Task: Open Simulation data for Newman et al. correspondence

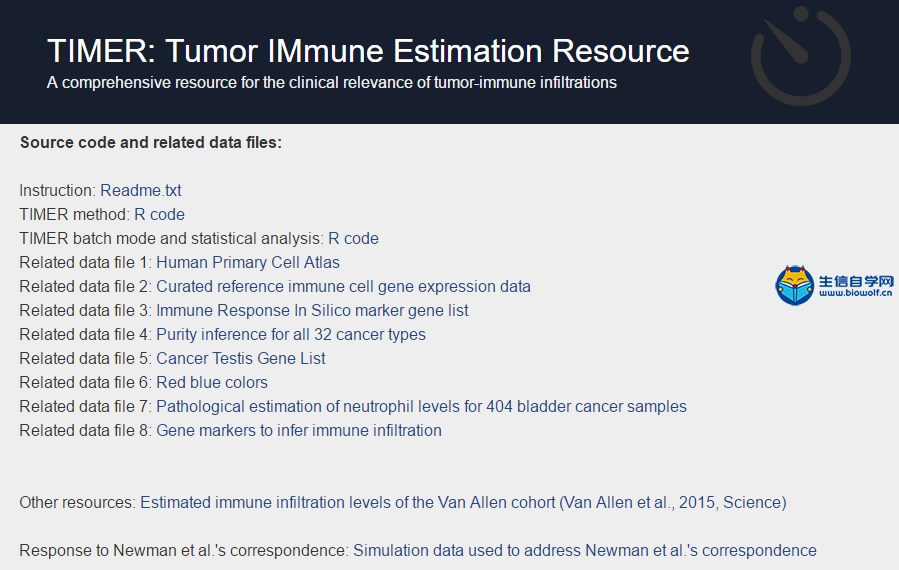Action: tap(585, 551)
